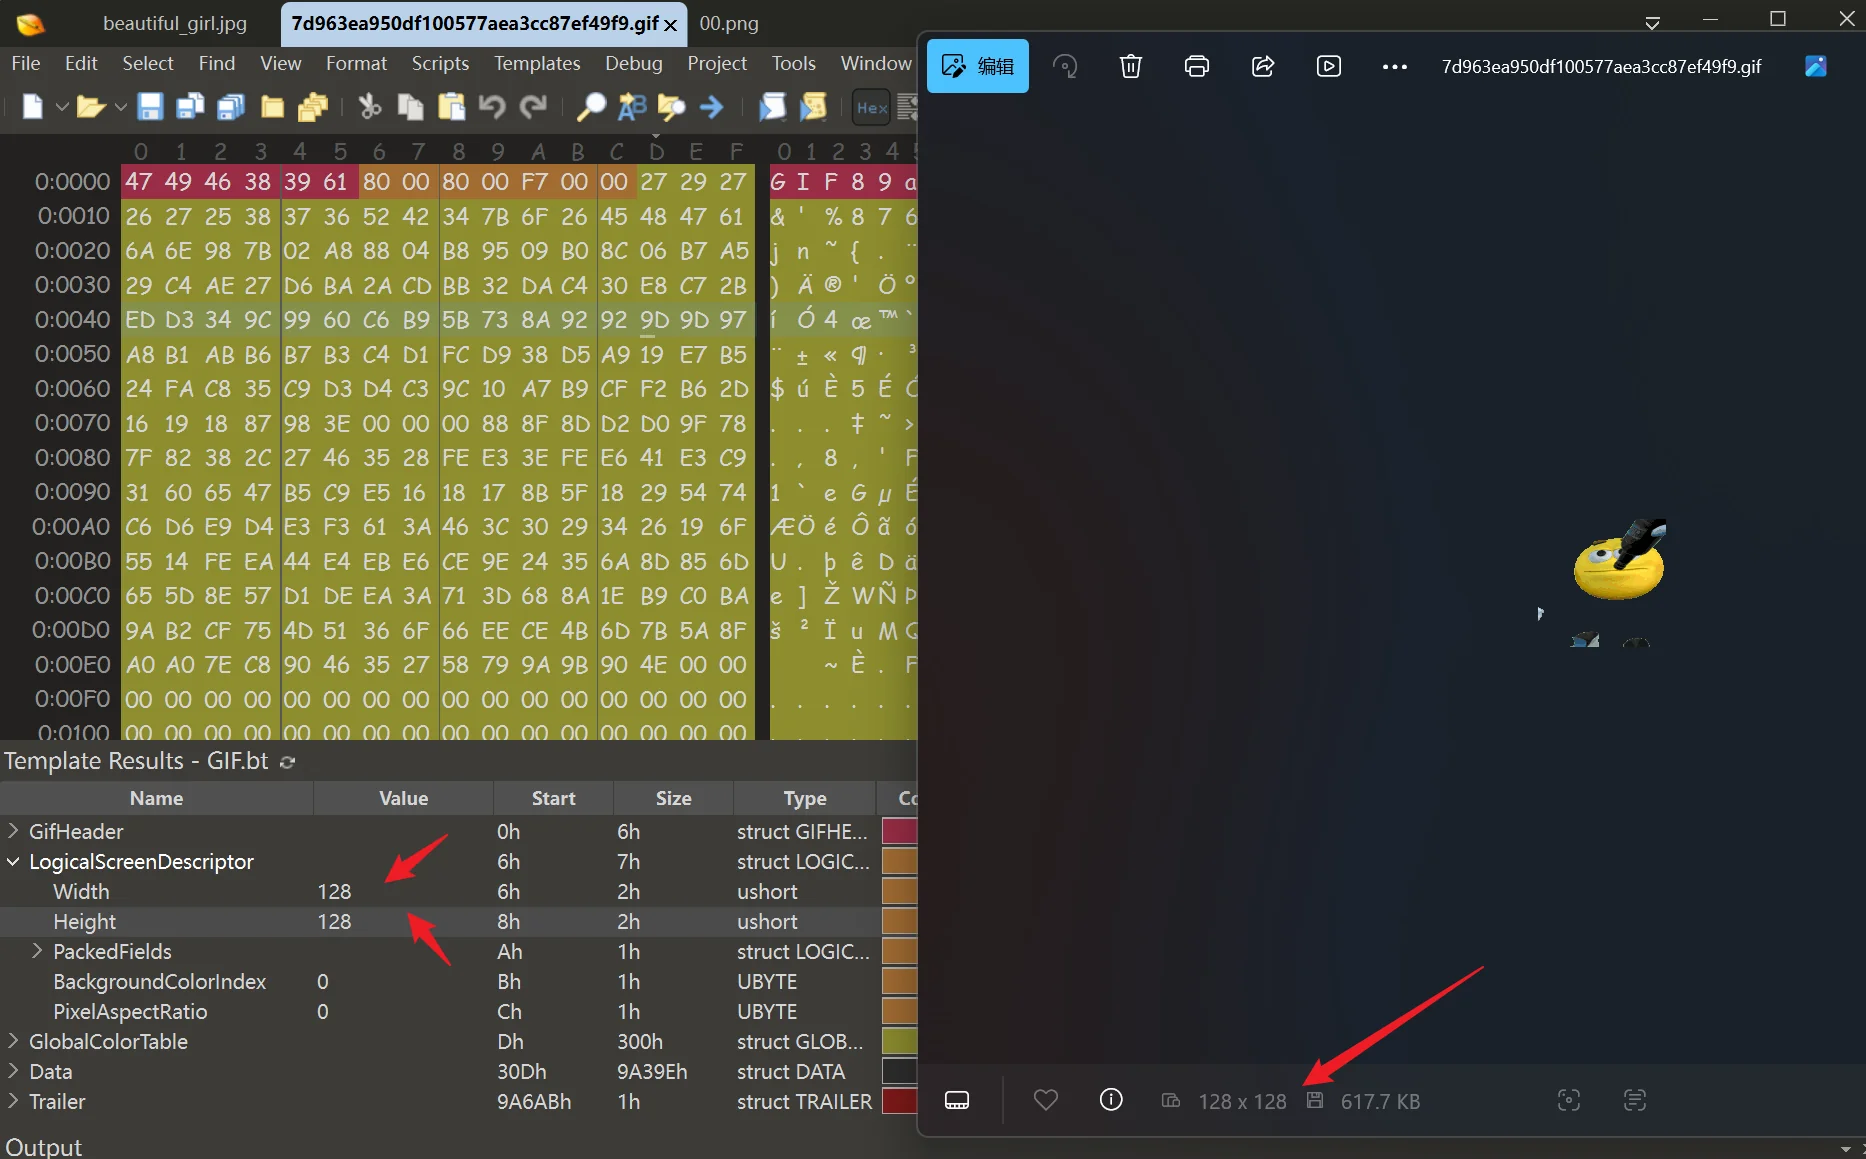
Task: Click the Cut scissors icon
Action: click(370, 107)
